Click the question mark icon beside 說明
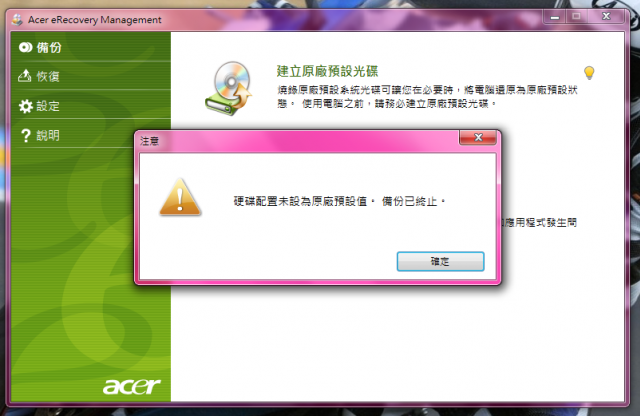 click(x=26, y=136)
